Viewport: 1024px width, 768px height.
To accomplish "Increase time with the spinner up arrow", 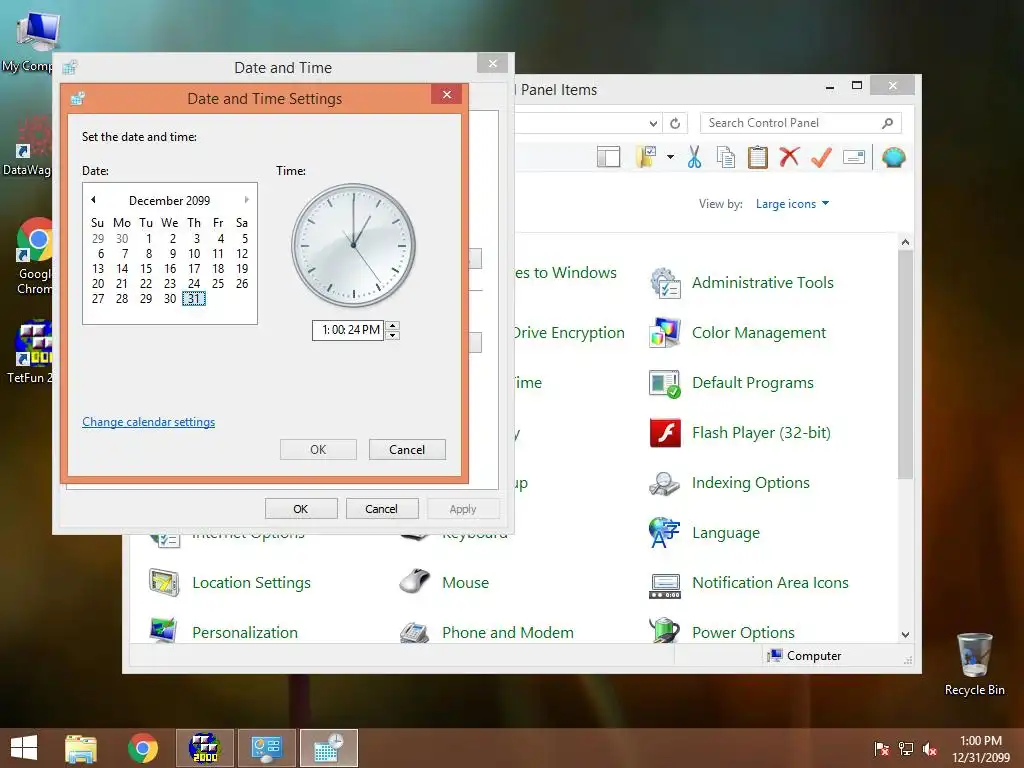I will pos(392,325).
